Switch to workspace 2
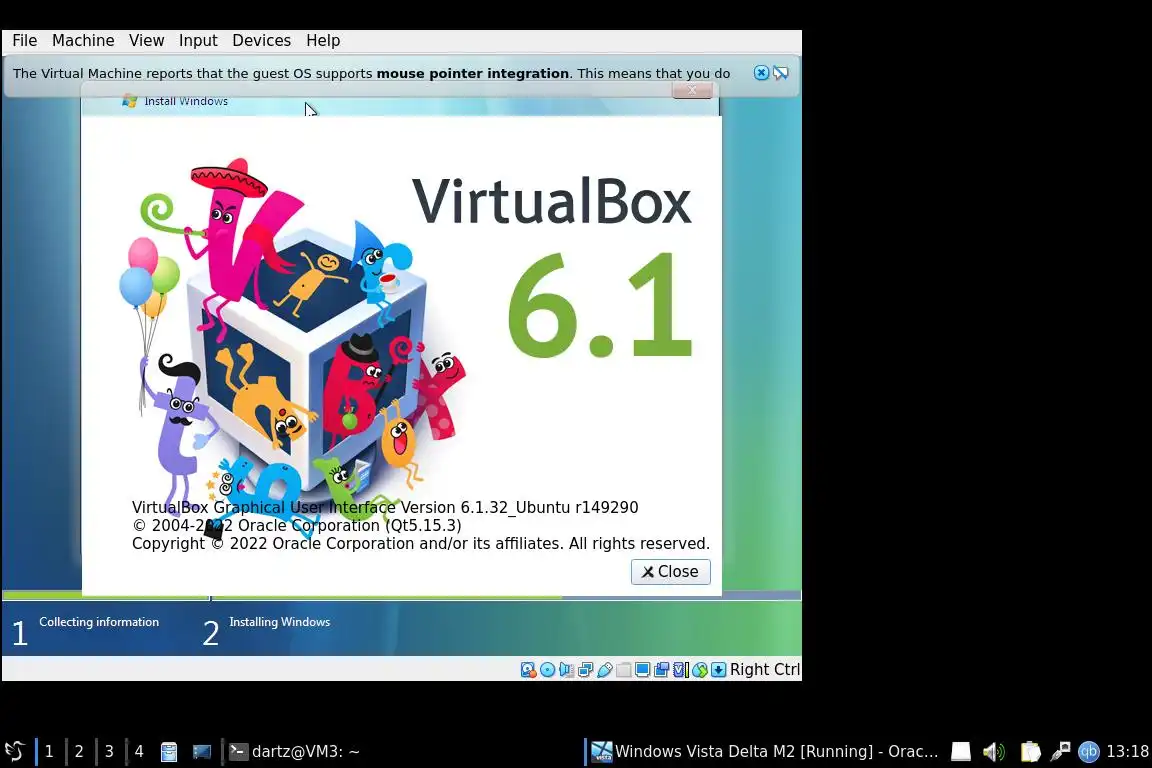1152x768 pixels. (79, 751)
